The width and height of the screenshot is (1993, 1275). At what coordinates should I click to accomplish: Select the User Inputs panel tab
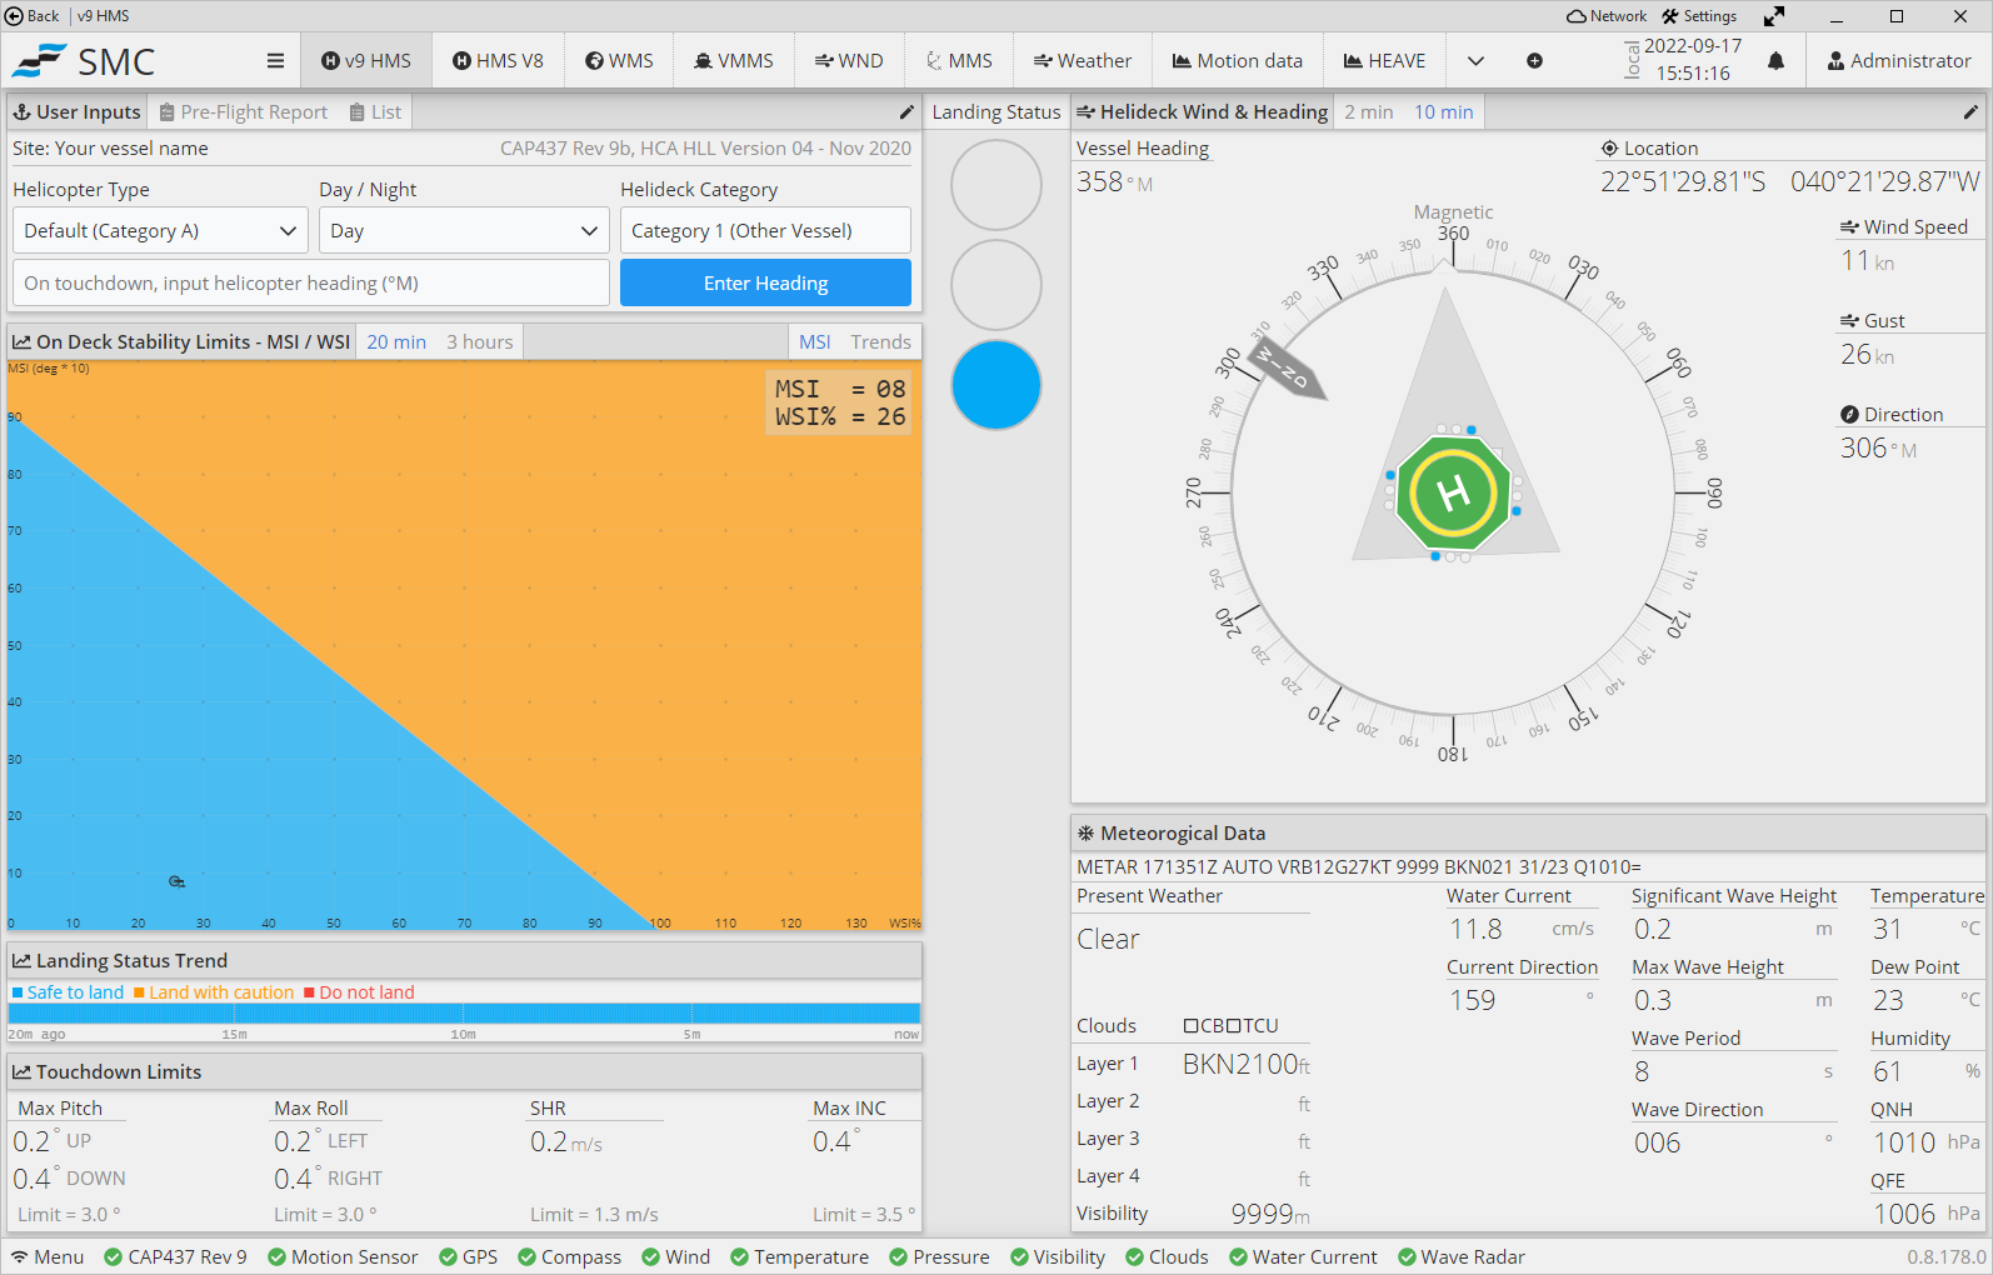(x=77, y=112)
